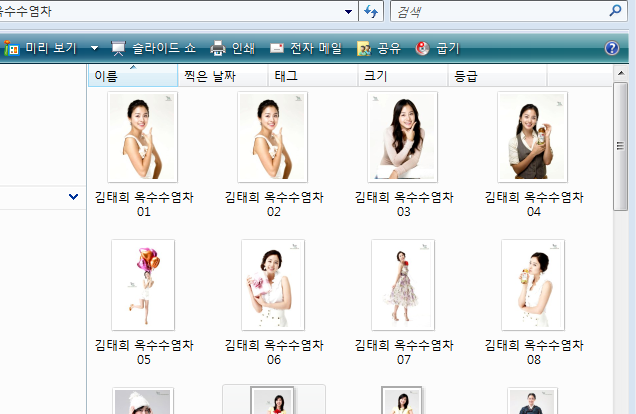Select thumbnail 김태희 옥수수염차 08
636x414 pixels.
533,285
